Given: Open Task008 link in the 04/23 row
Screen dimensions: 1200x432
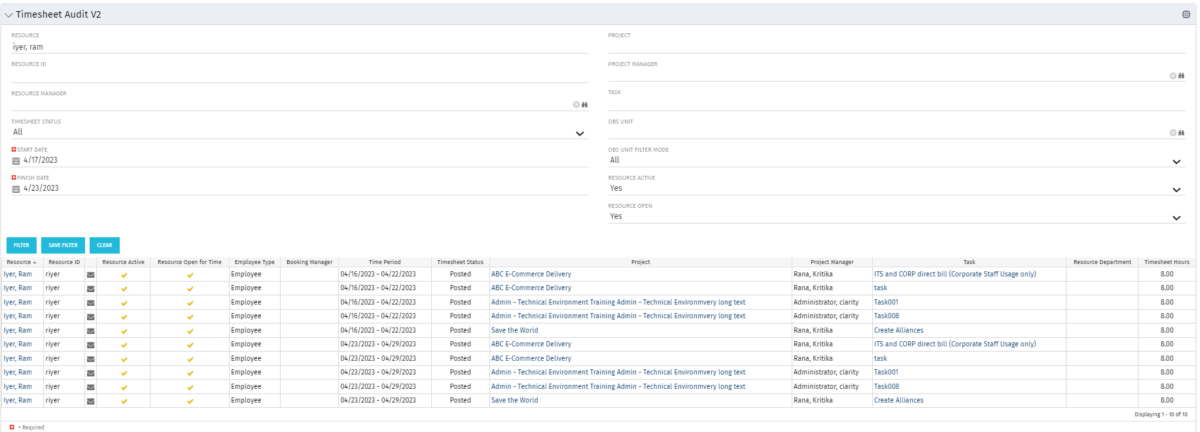Looking at the screenshot, I should click(886, 385).
